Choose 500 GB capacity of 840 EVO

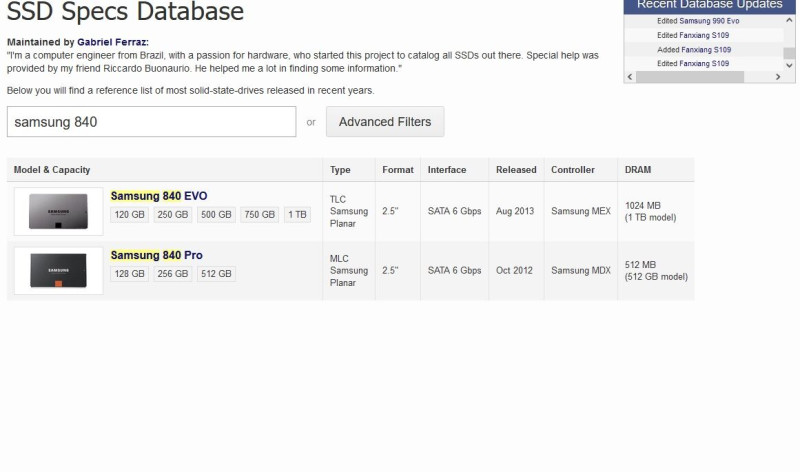point(216,214)
